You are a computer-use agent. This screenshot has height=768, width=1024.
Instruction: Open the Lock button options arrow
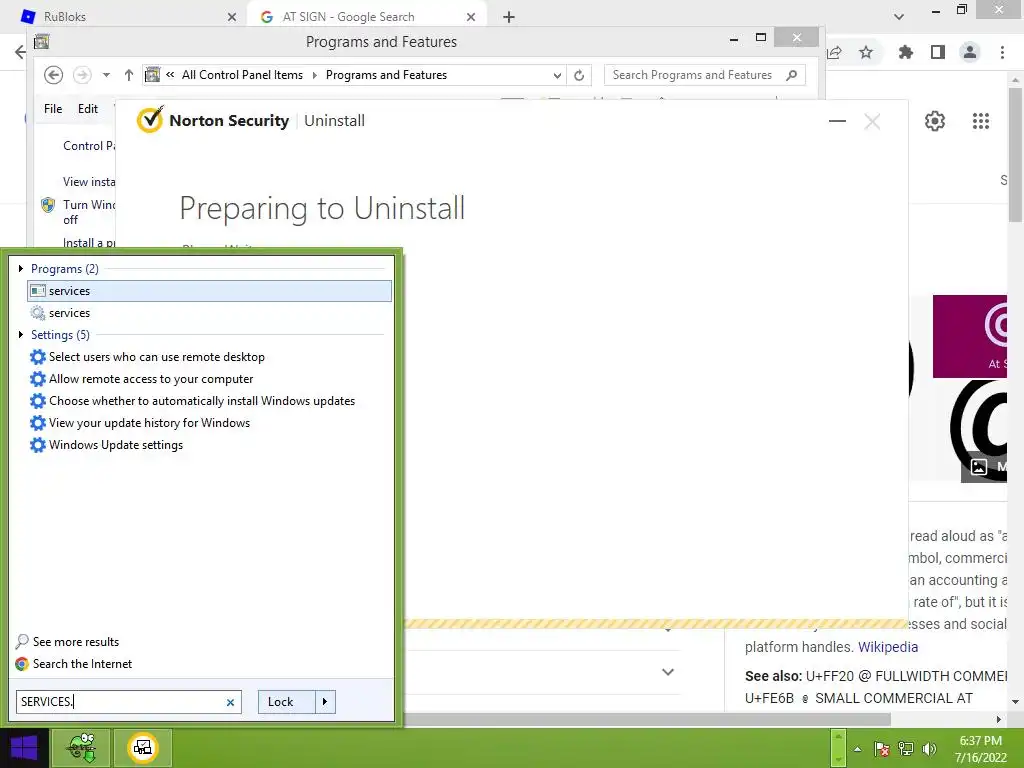[325, 701]
